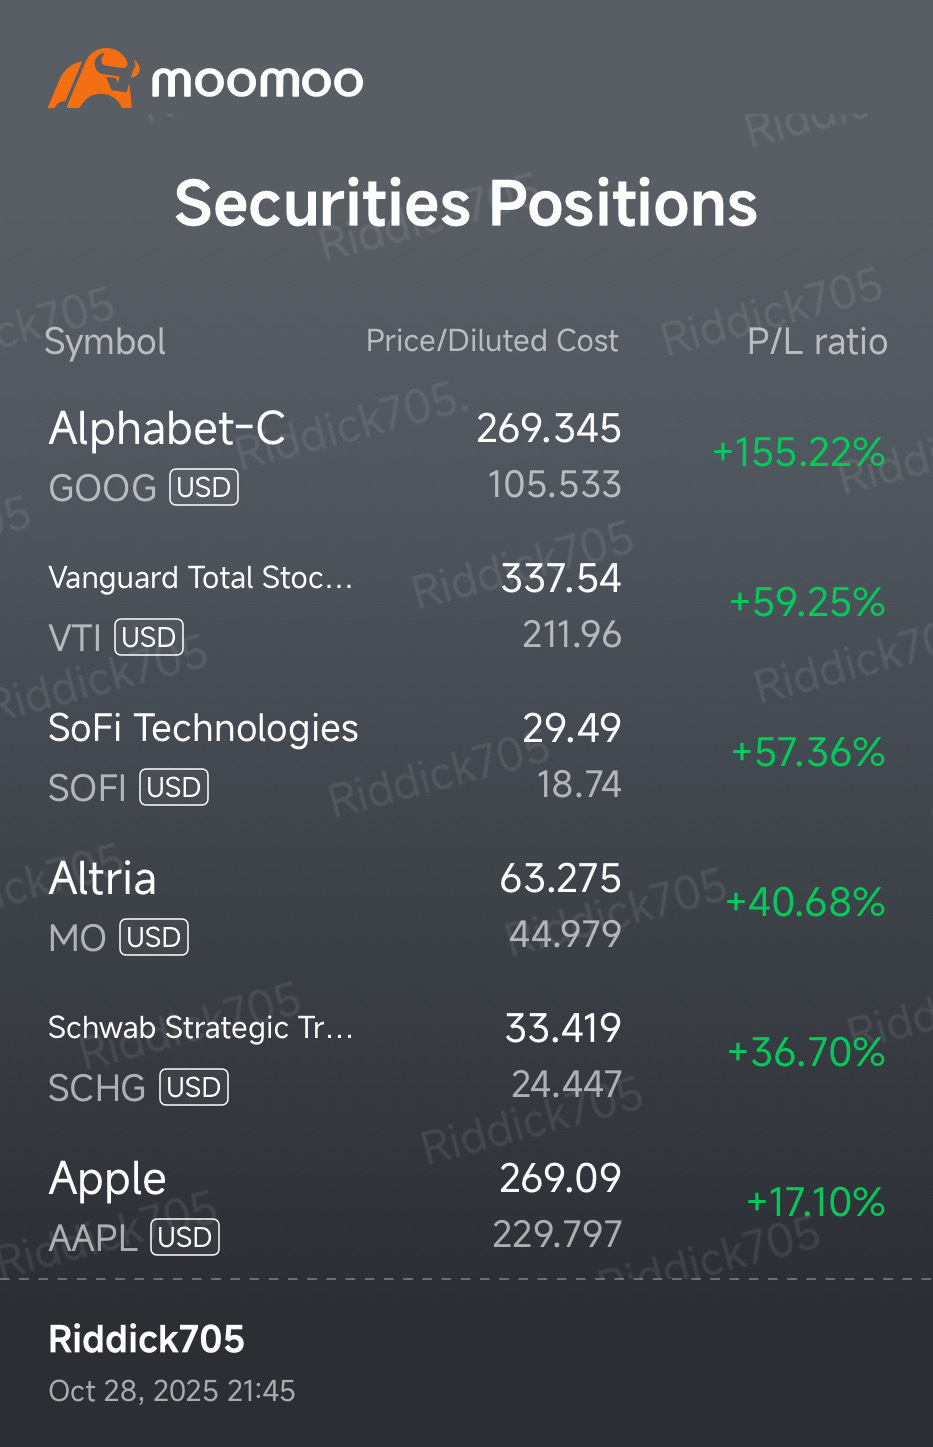The height and width of the screenshot is (1447, 933).
Task: Sort by the Symbol column header
Action: tap(105, 342)
